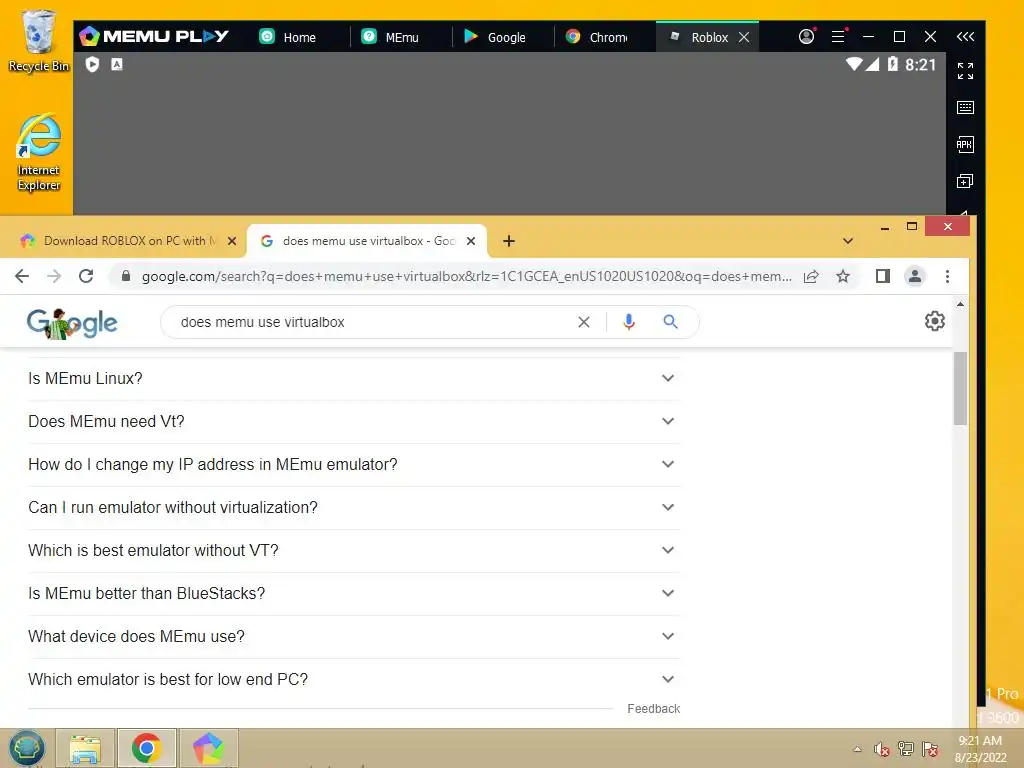Open Chrome tab search dropdown chevron

pos(848,241)
